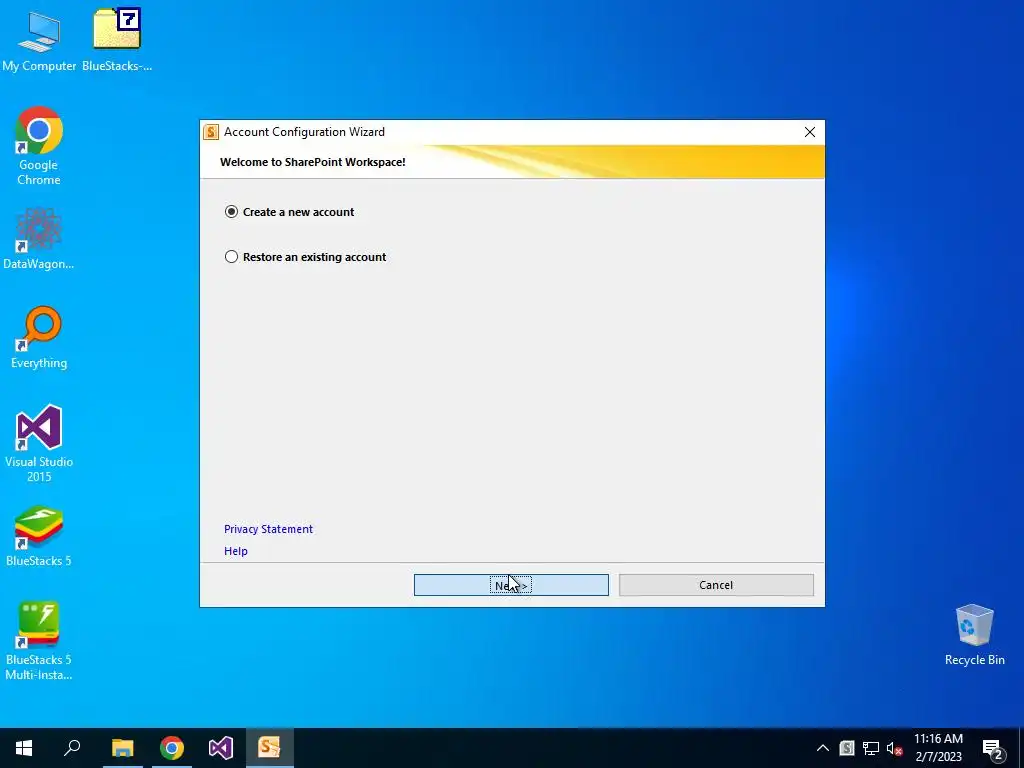Click the muted volume tray icon
The width and height of the screenshot is (1024, 768).
coord(894,748)
